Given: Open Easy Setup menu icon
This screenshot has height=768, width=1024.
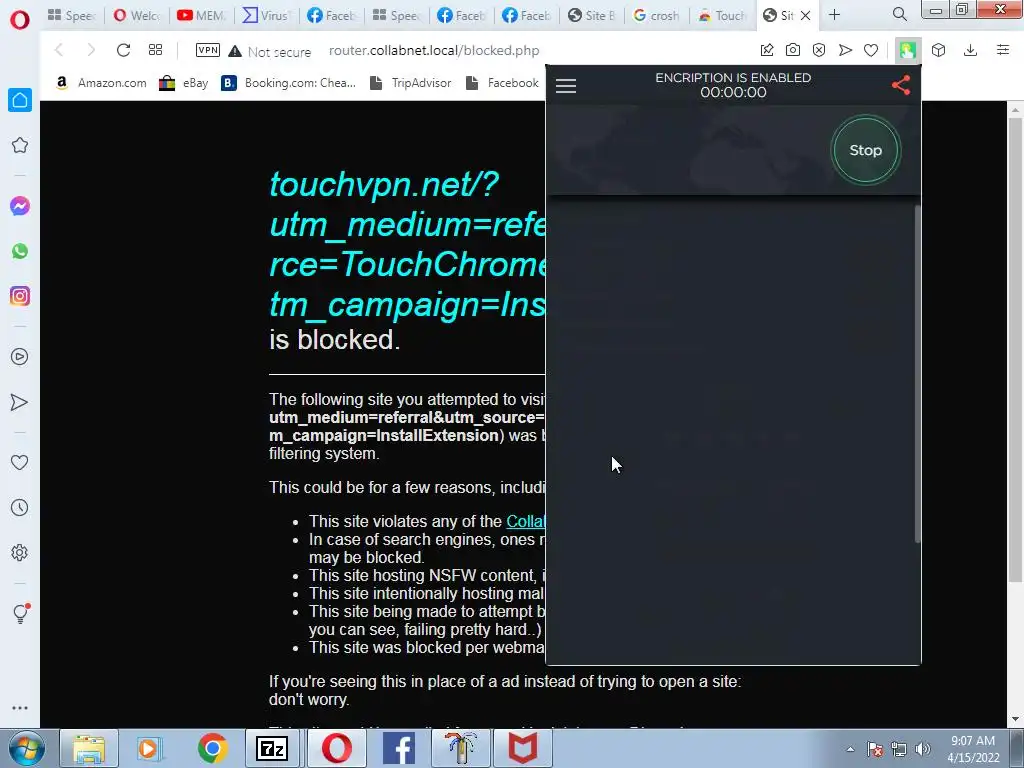Looking at the screenshot, I should click(1003, 50).
